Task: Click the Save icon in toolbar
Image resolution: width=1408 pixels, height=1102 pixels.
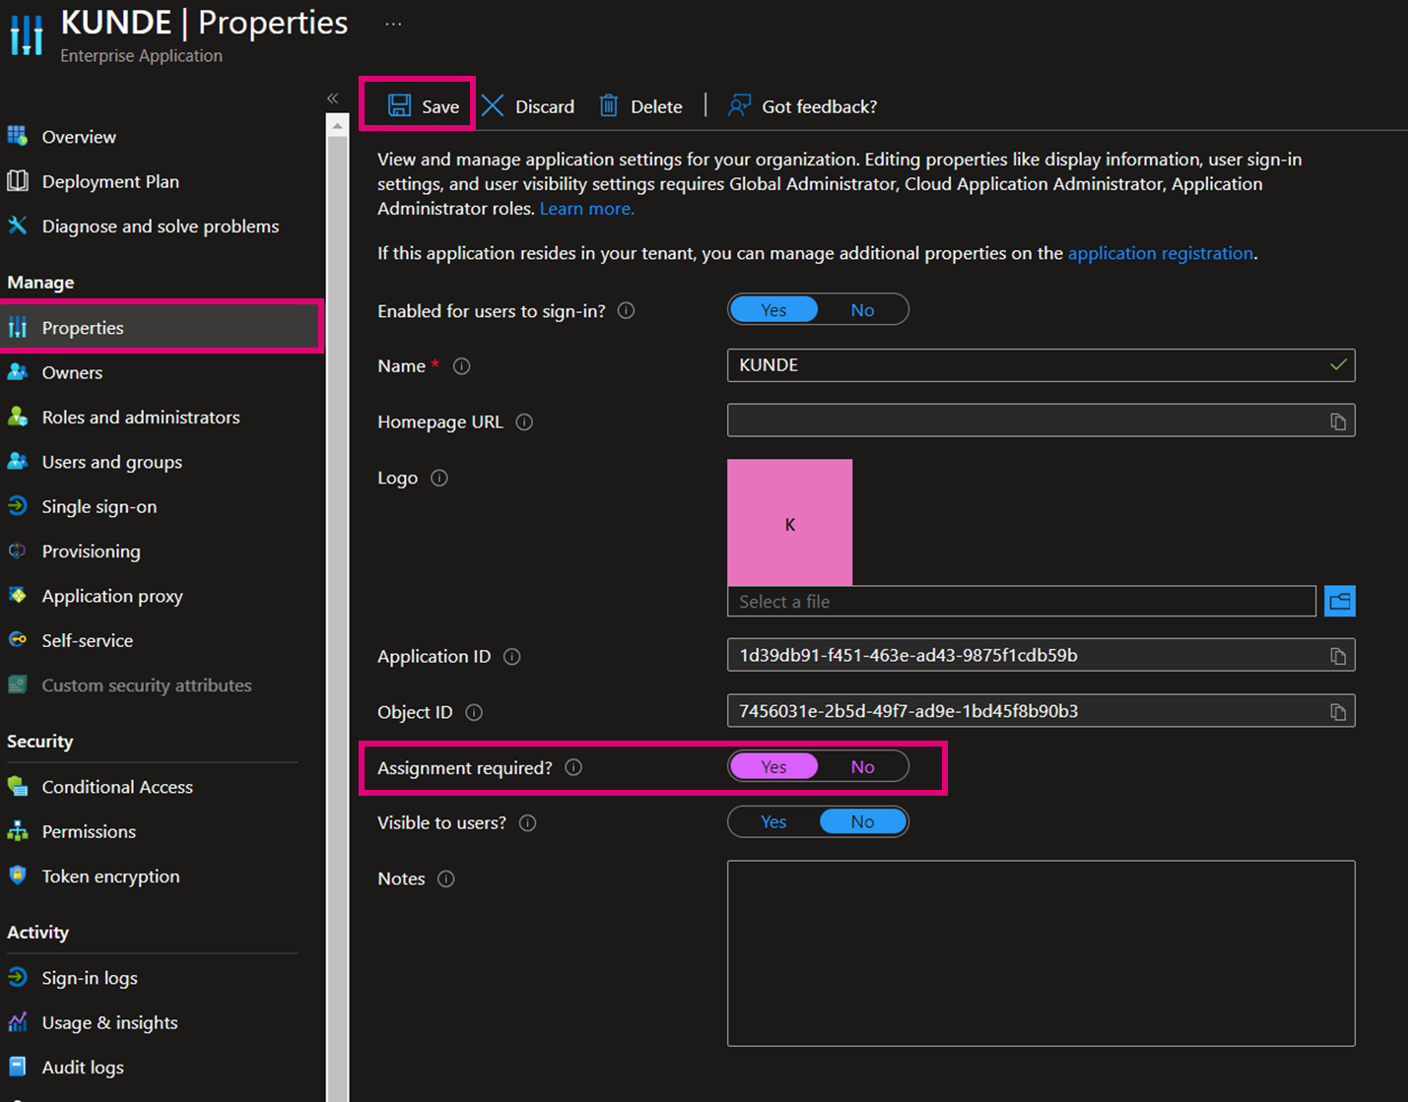Action: [400, 106]
